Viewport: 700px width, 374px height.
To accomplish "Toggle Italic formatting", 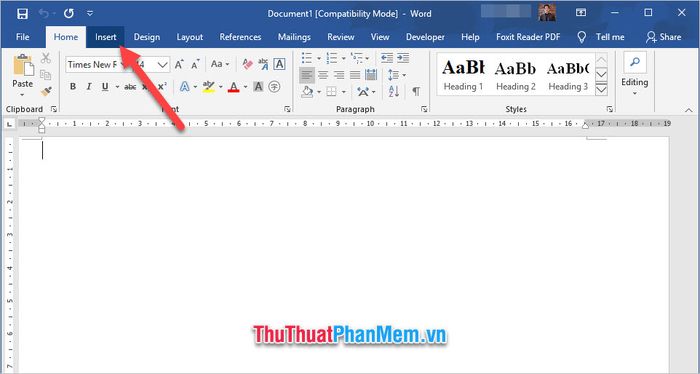I will click(89, 87).
